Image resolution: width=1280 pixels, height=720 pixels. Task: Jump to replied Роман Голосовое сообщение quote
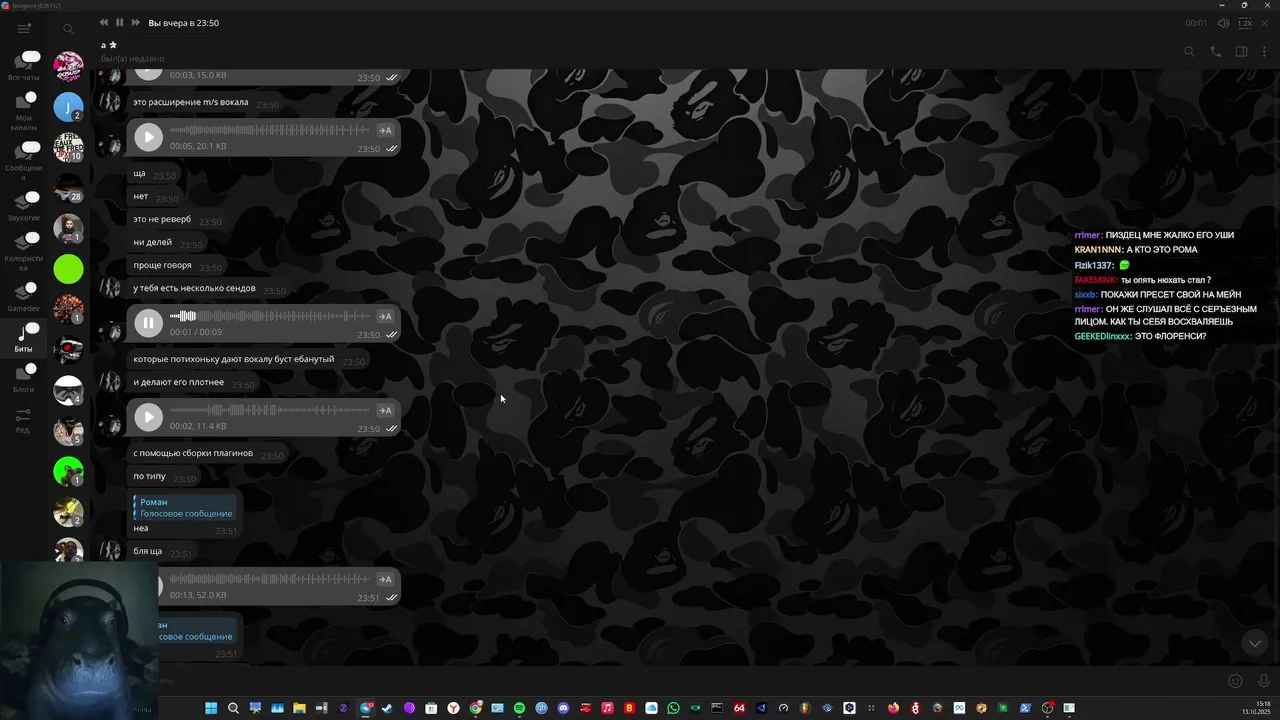click(184, 508)
